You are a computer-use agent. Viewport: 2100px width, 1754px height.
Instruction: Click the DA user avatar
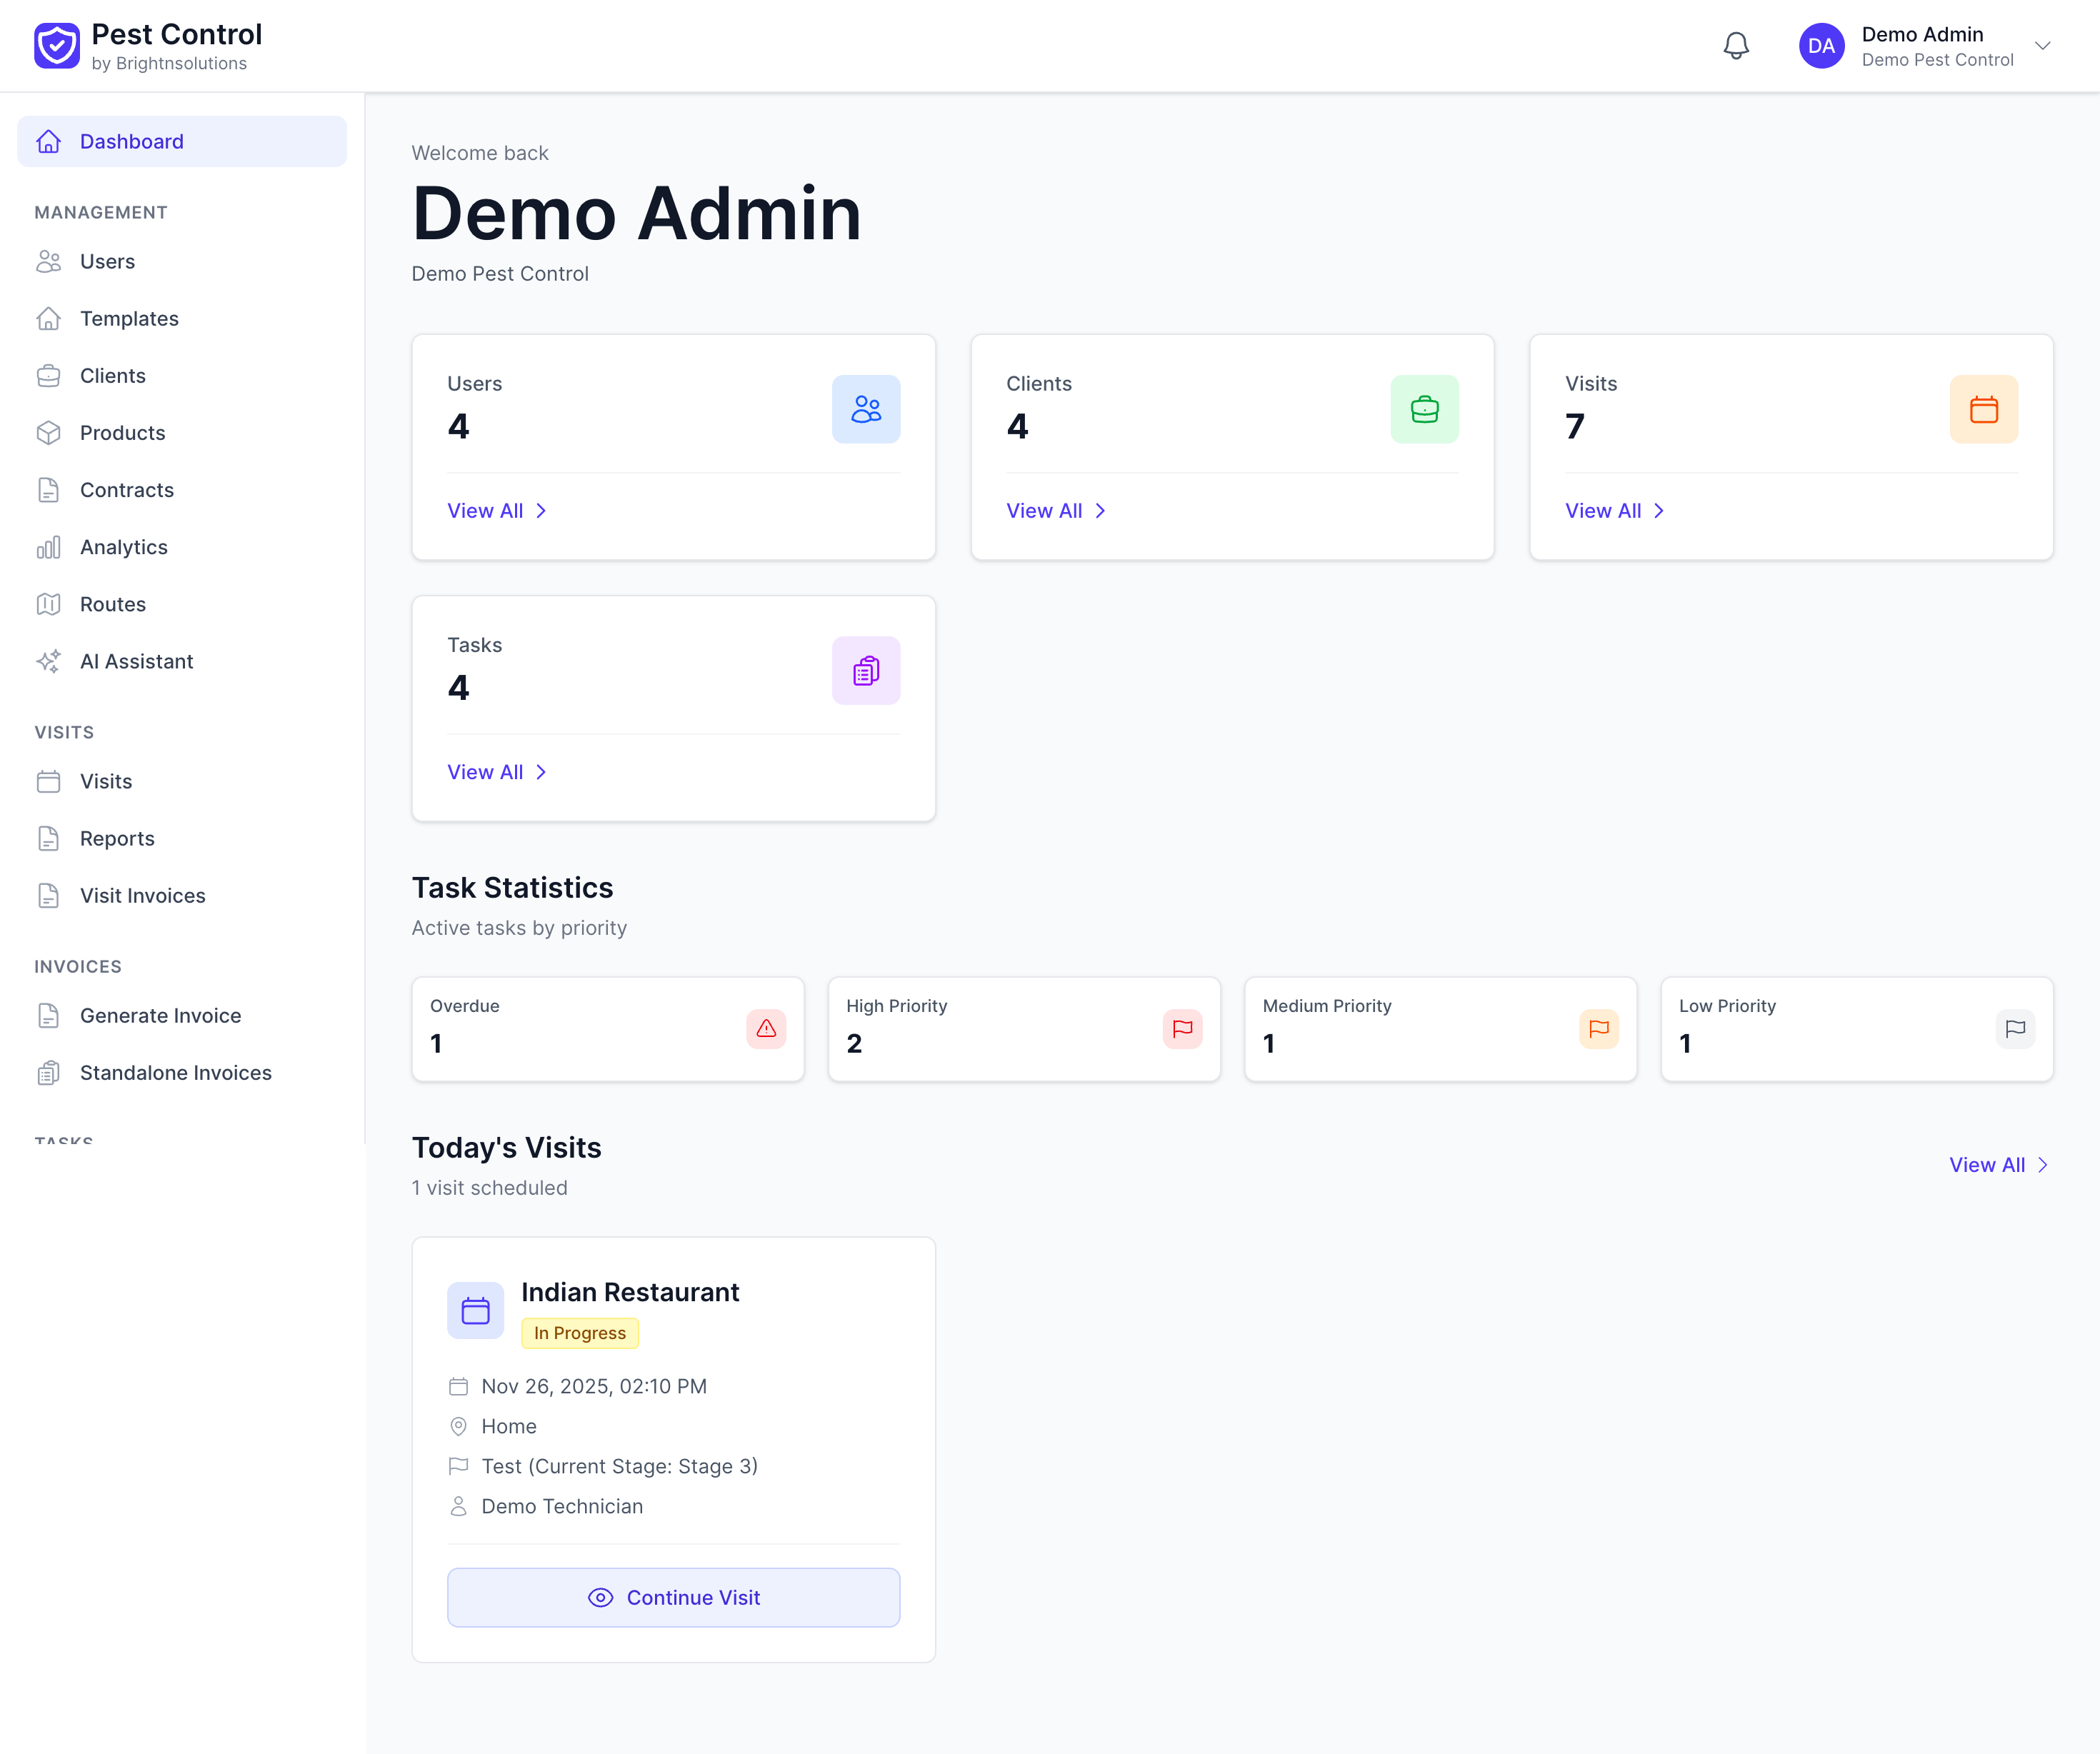click(x=1821, y=46)
